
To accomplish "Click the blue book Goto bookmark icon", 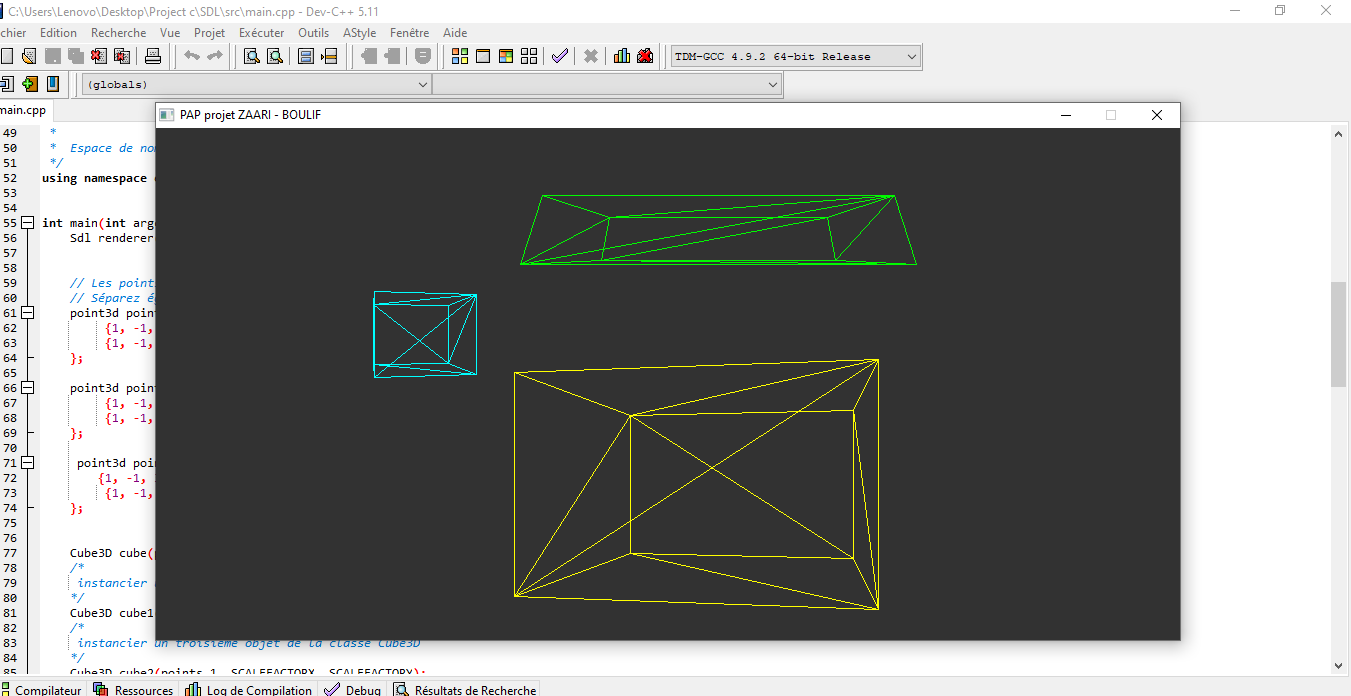I will (x=53, y=84).
